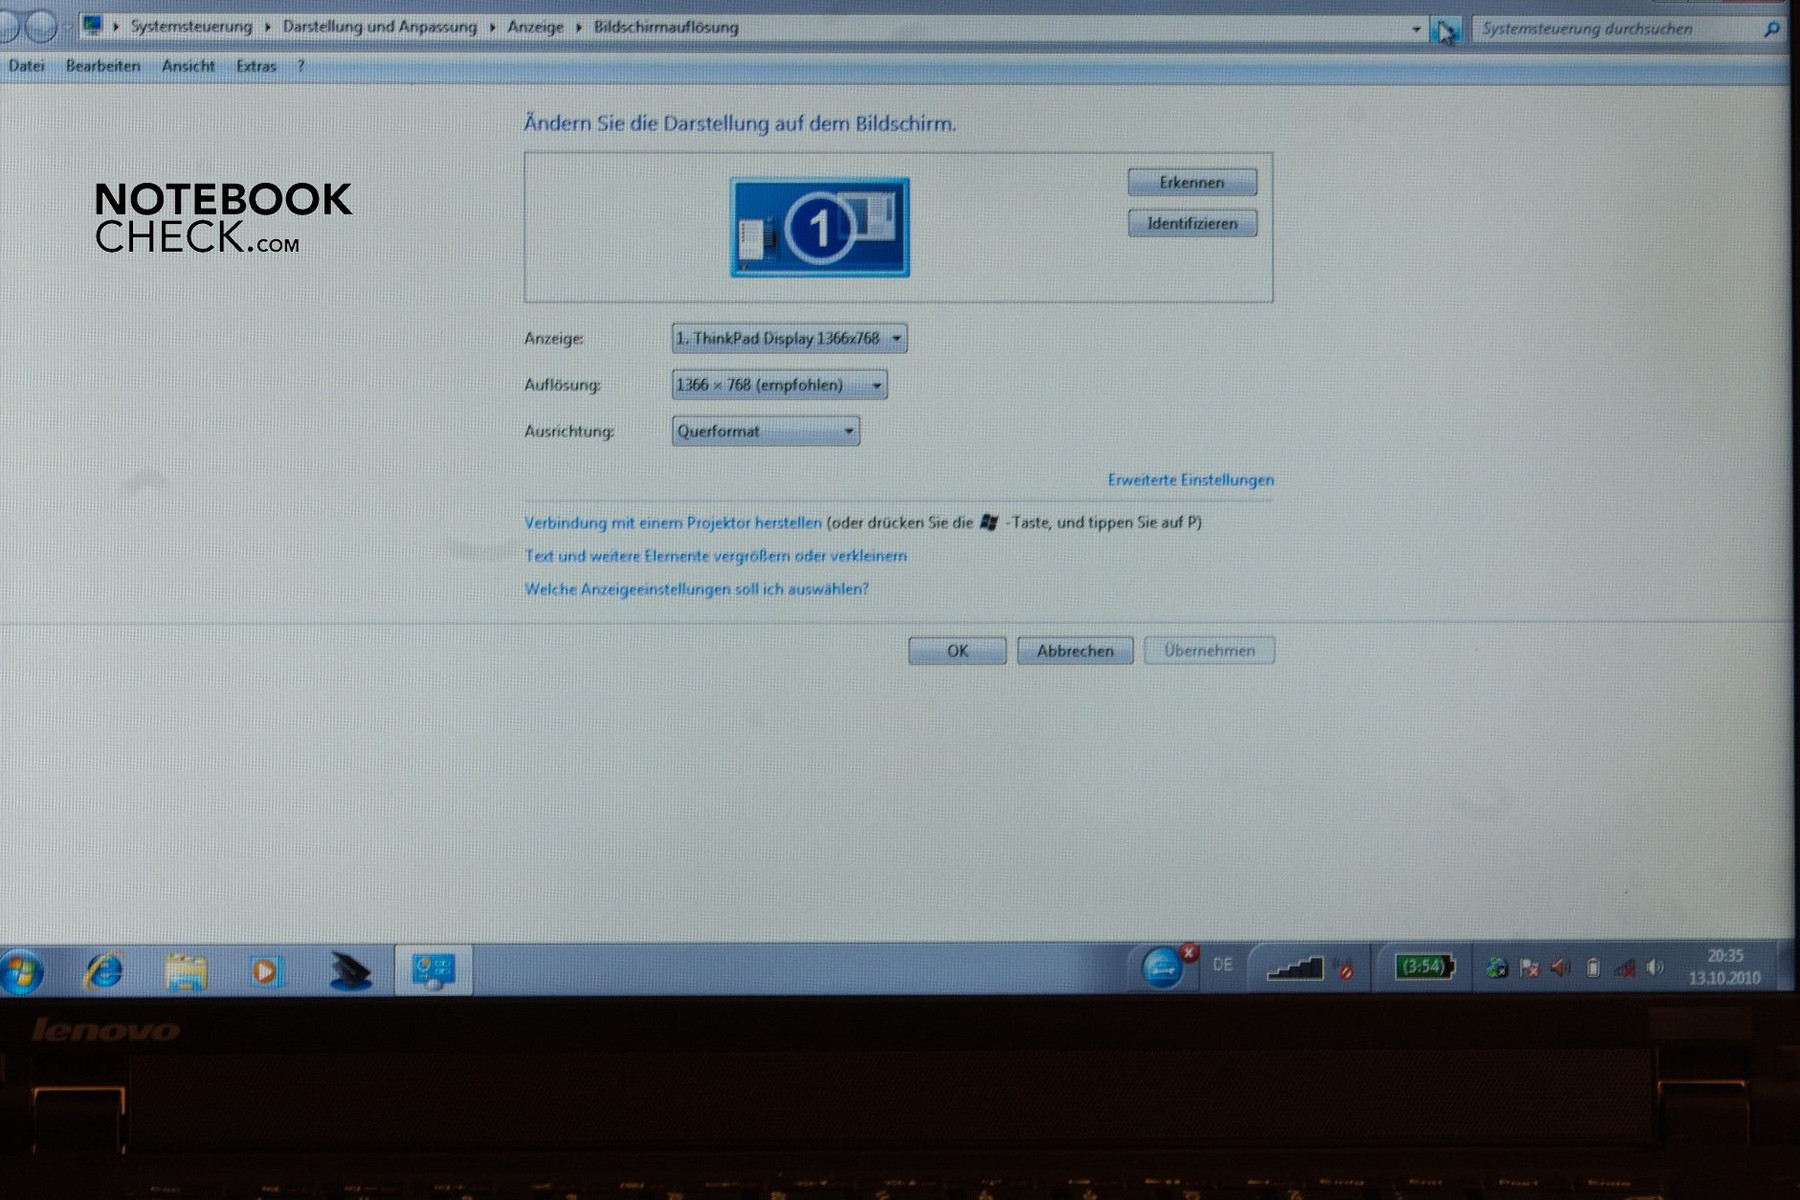
Task: Click the Anzeige breadcrumb
Action: 535,27
